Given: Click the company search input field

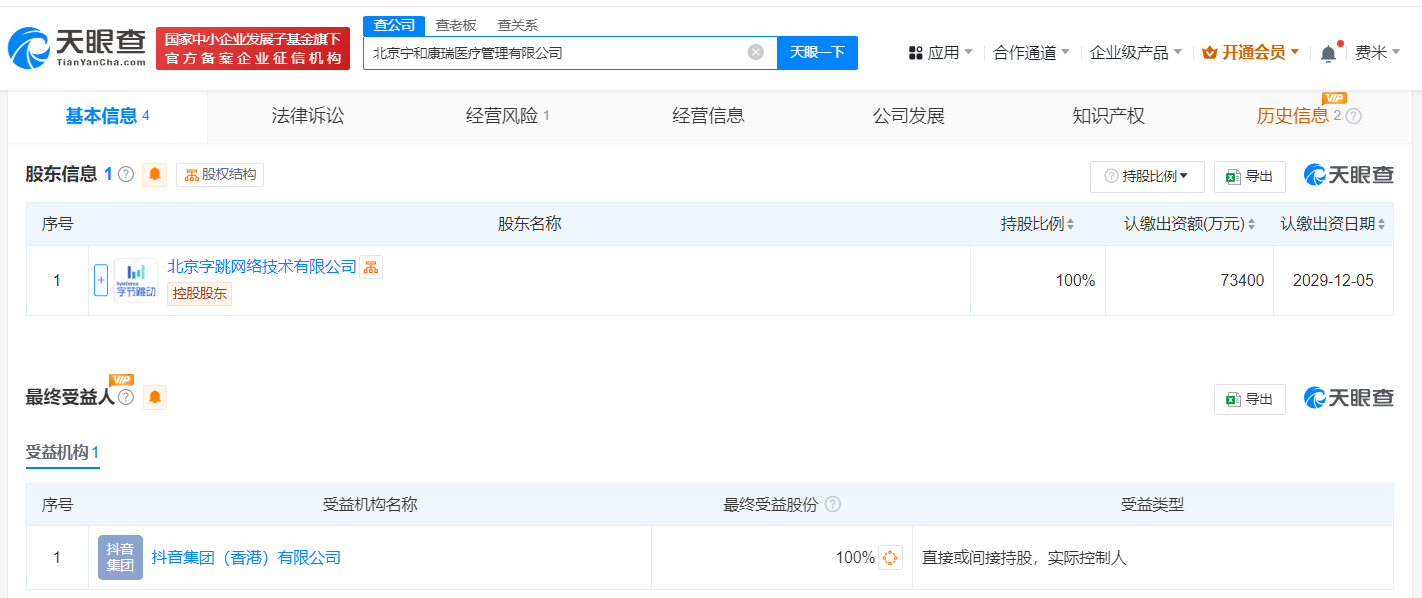Looking at the screenshot, I should (x=555, y=52).
